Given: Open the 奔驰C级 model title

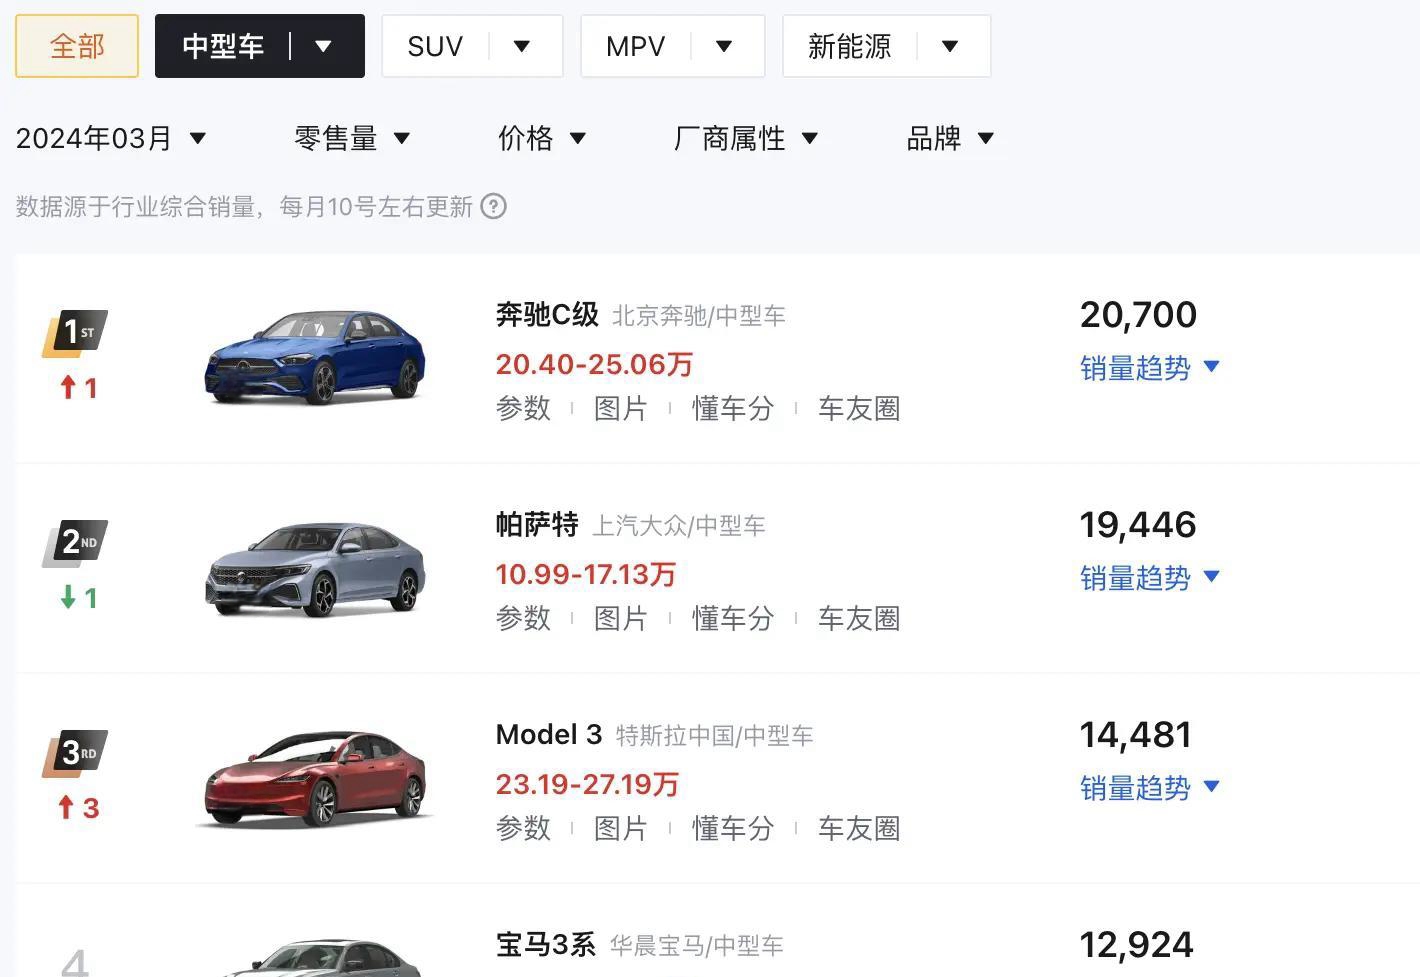Looking at the screenshot, I should (x=547, y=314).
